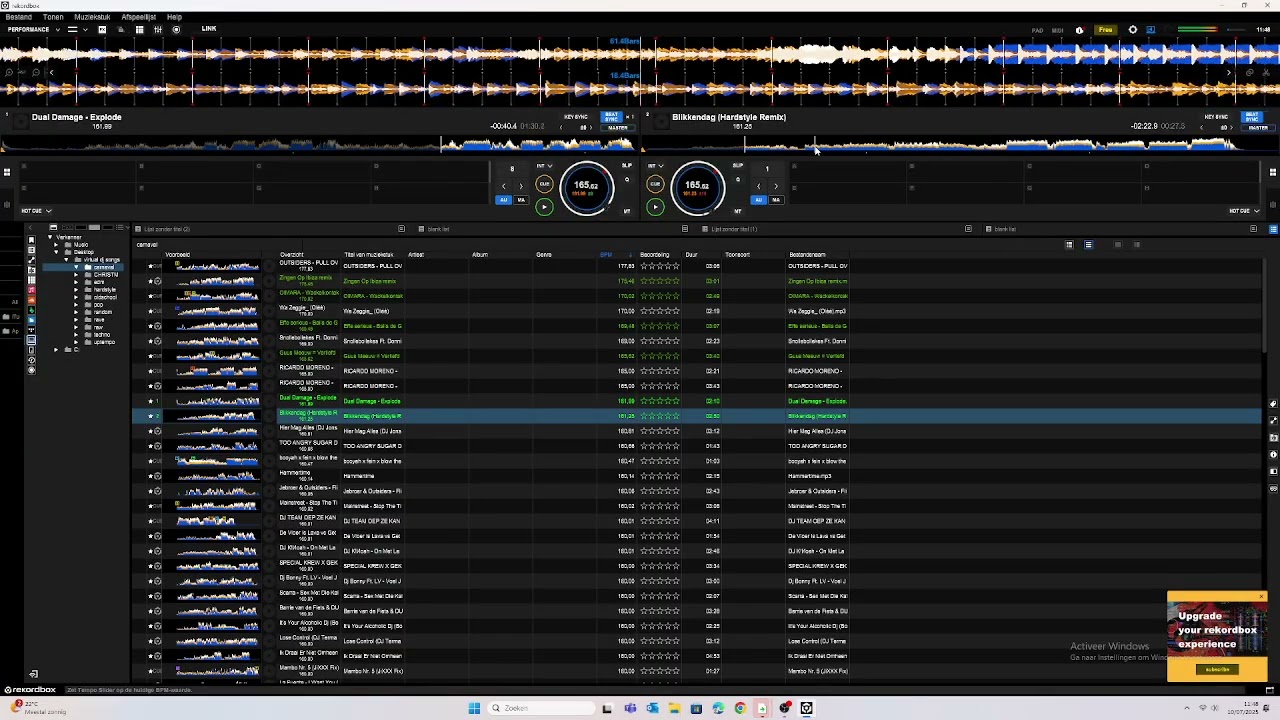This screenshot has width=1280, height=720.
Task: Sort the list by the BPM column header
Action: pyautogui.click(x=605, y=255)
